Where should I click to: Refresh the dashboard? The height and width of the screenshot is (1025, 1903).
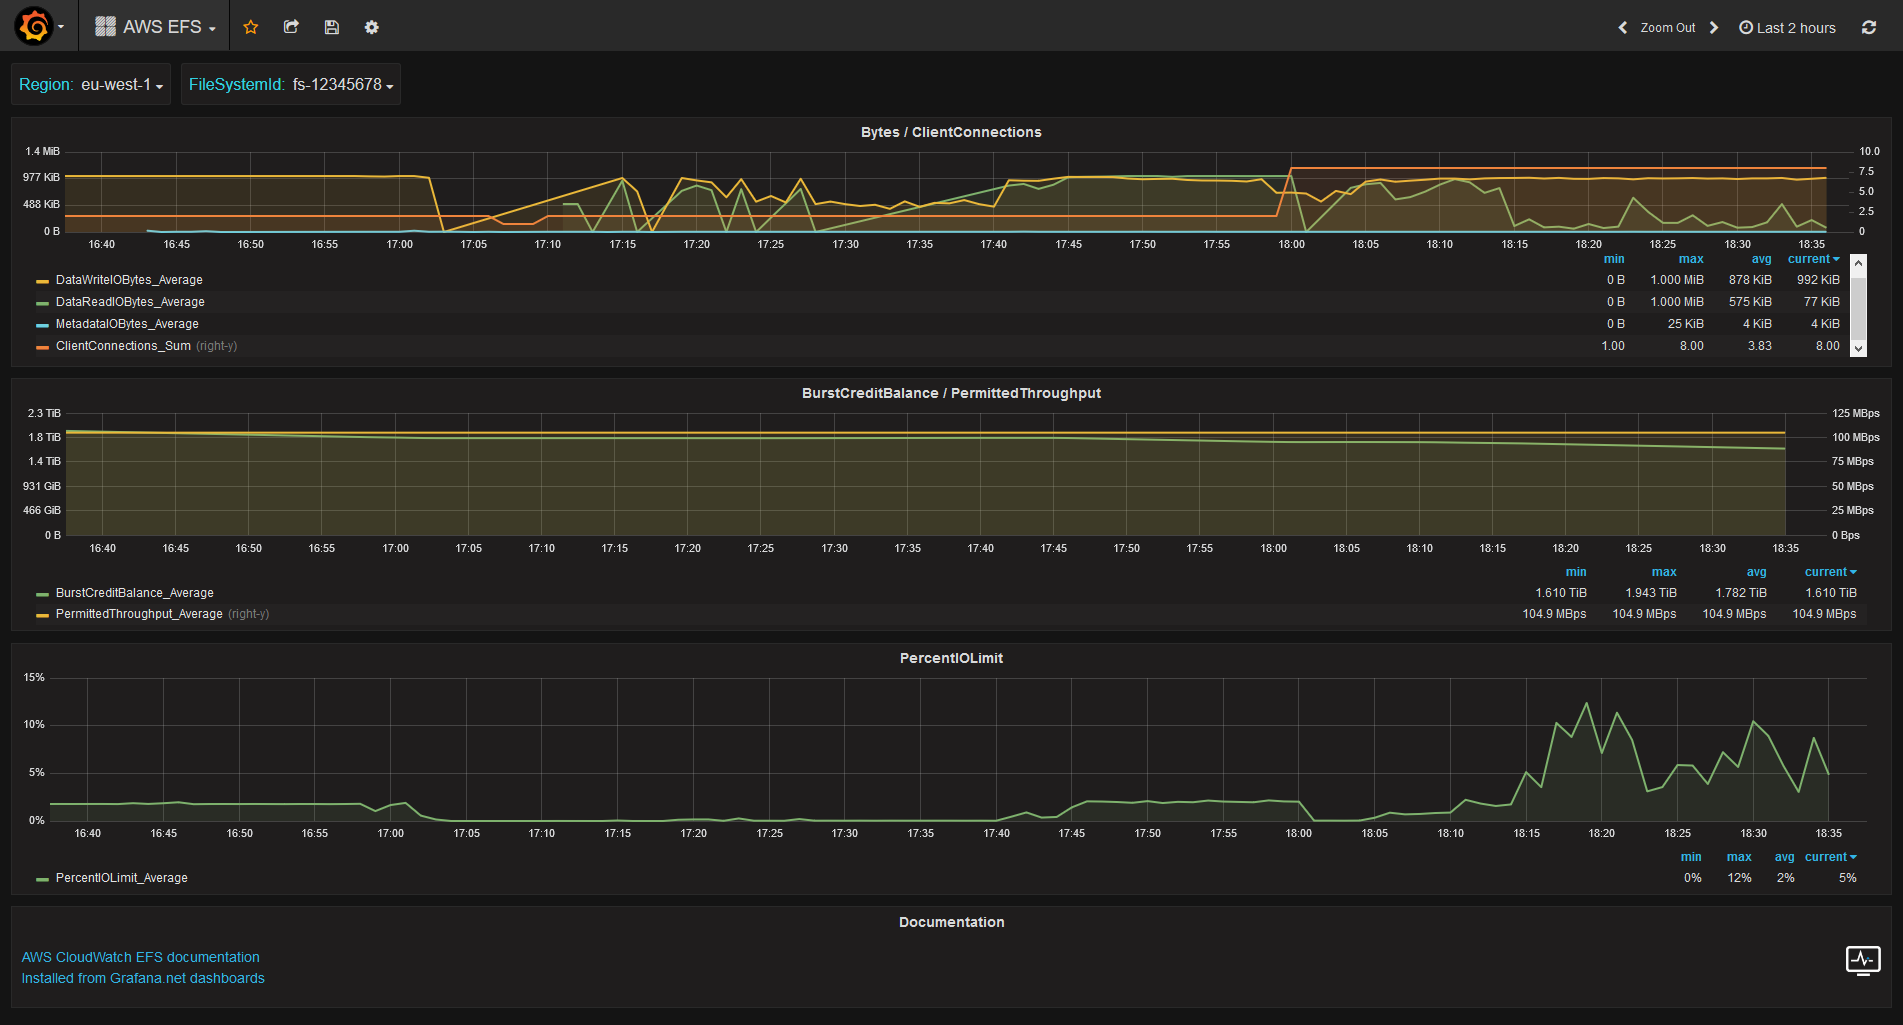[x=1869, y=28]
